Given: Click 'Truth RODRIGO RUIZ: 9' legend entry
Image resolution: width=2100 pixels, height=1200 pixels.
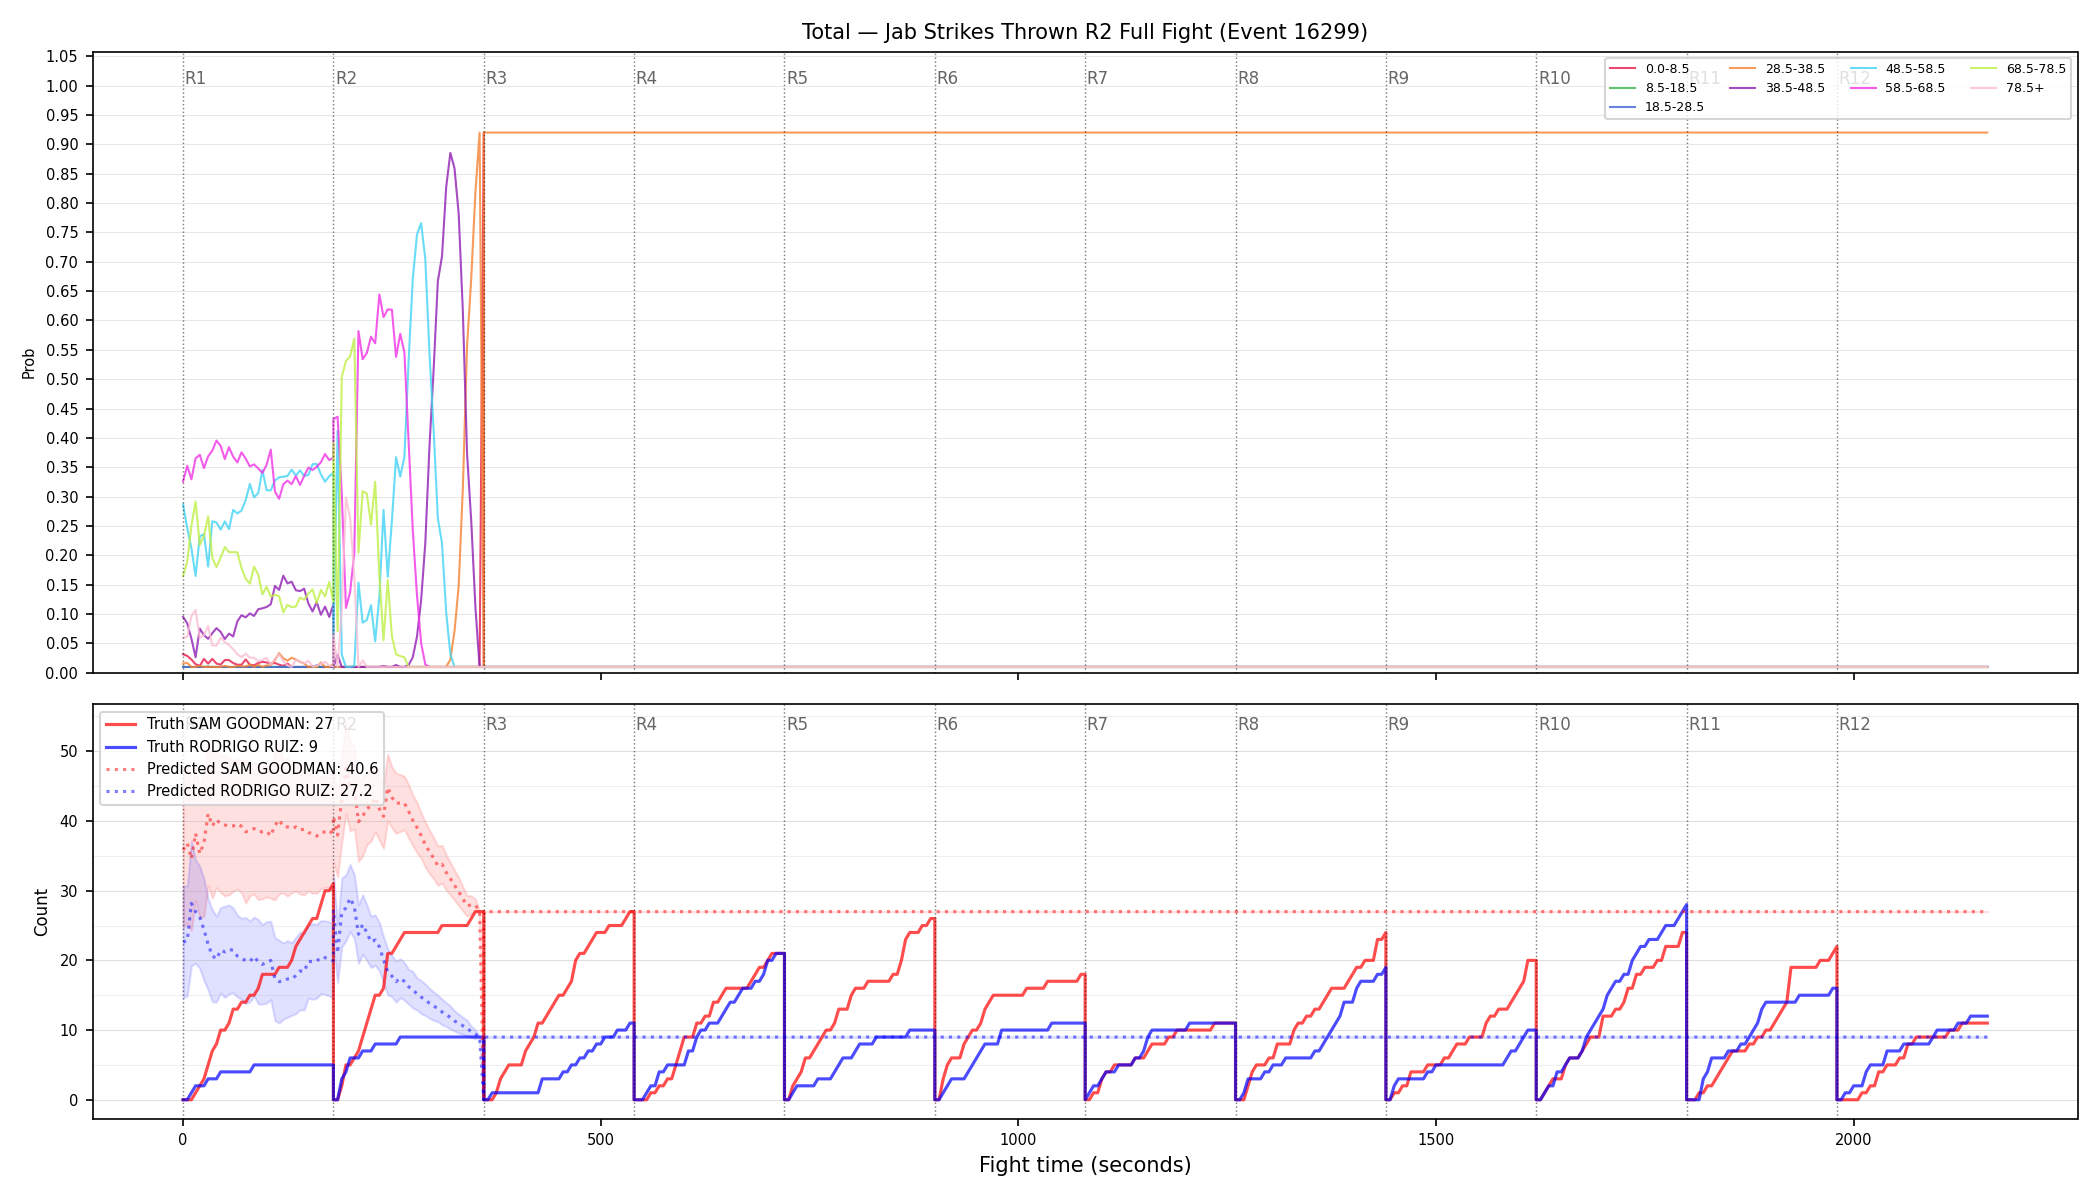Looking at the screenshot, I should point(232,746).
